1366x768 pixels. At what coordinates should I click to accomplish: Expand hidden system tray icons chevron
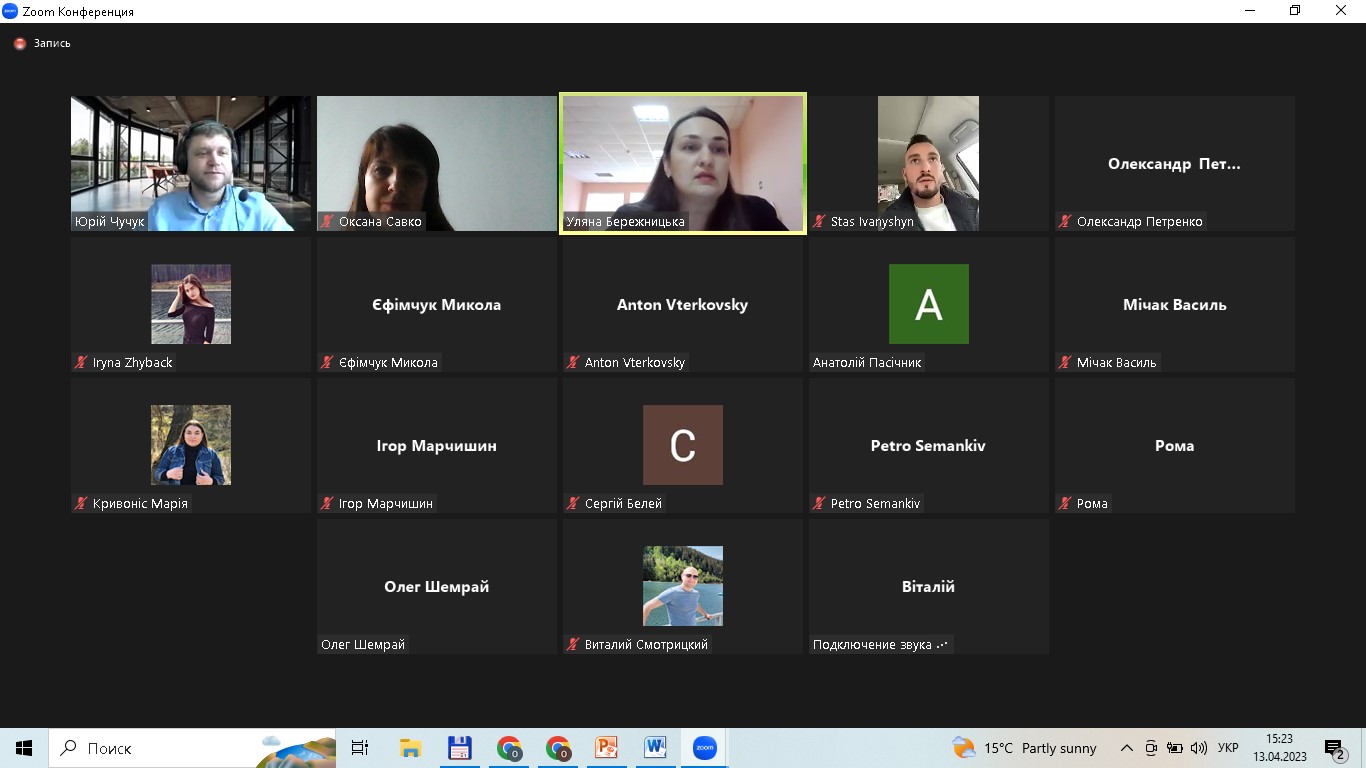[x=1126, y=748]
